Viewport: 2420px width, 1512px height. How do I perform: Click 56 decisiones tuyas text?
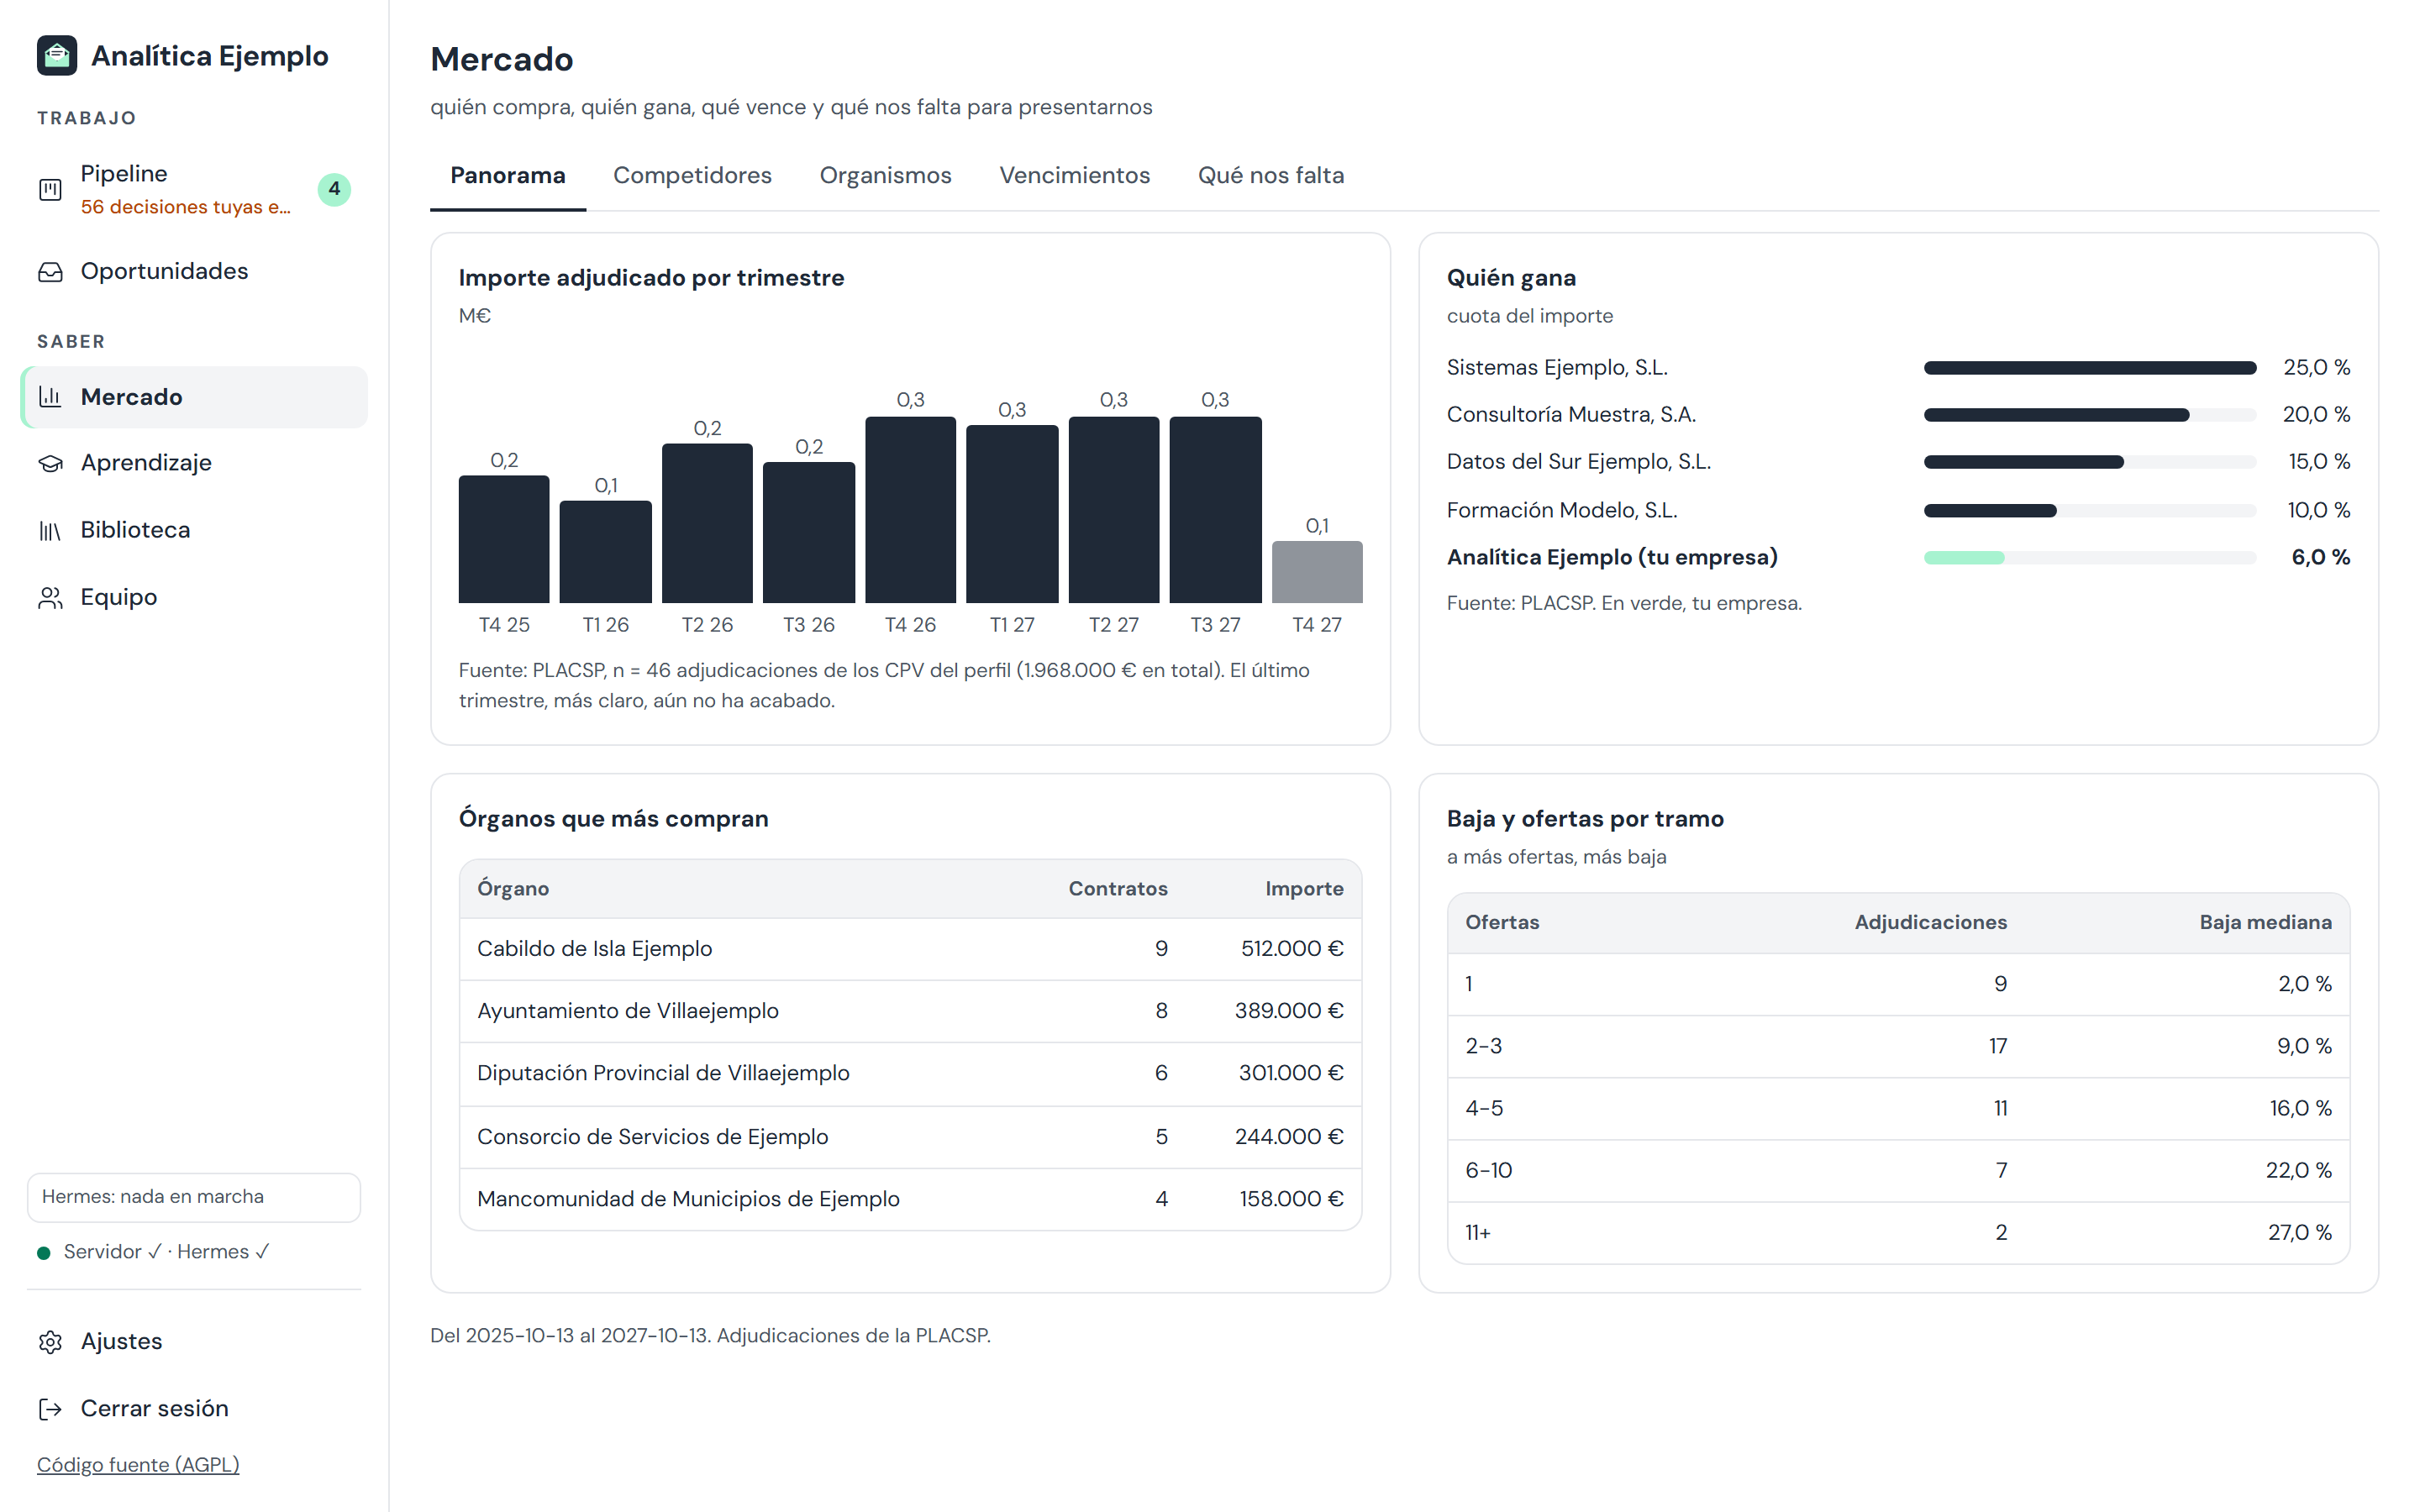click(x=186, y=207)
